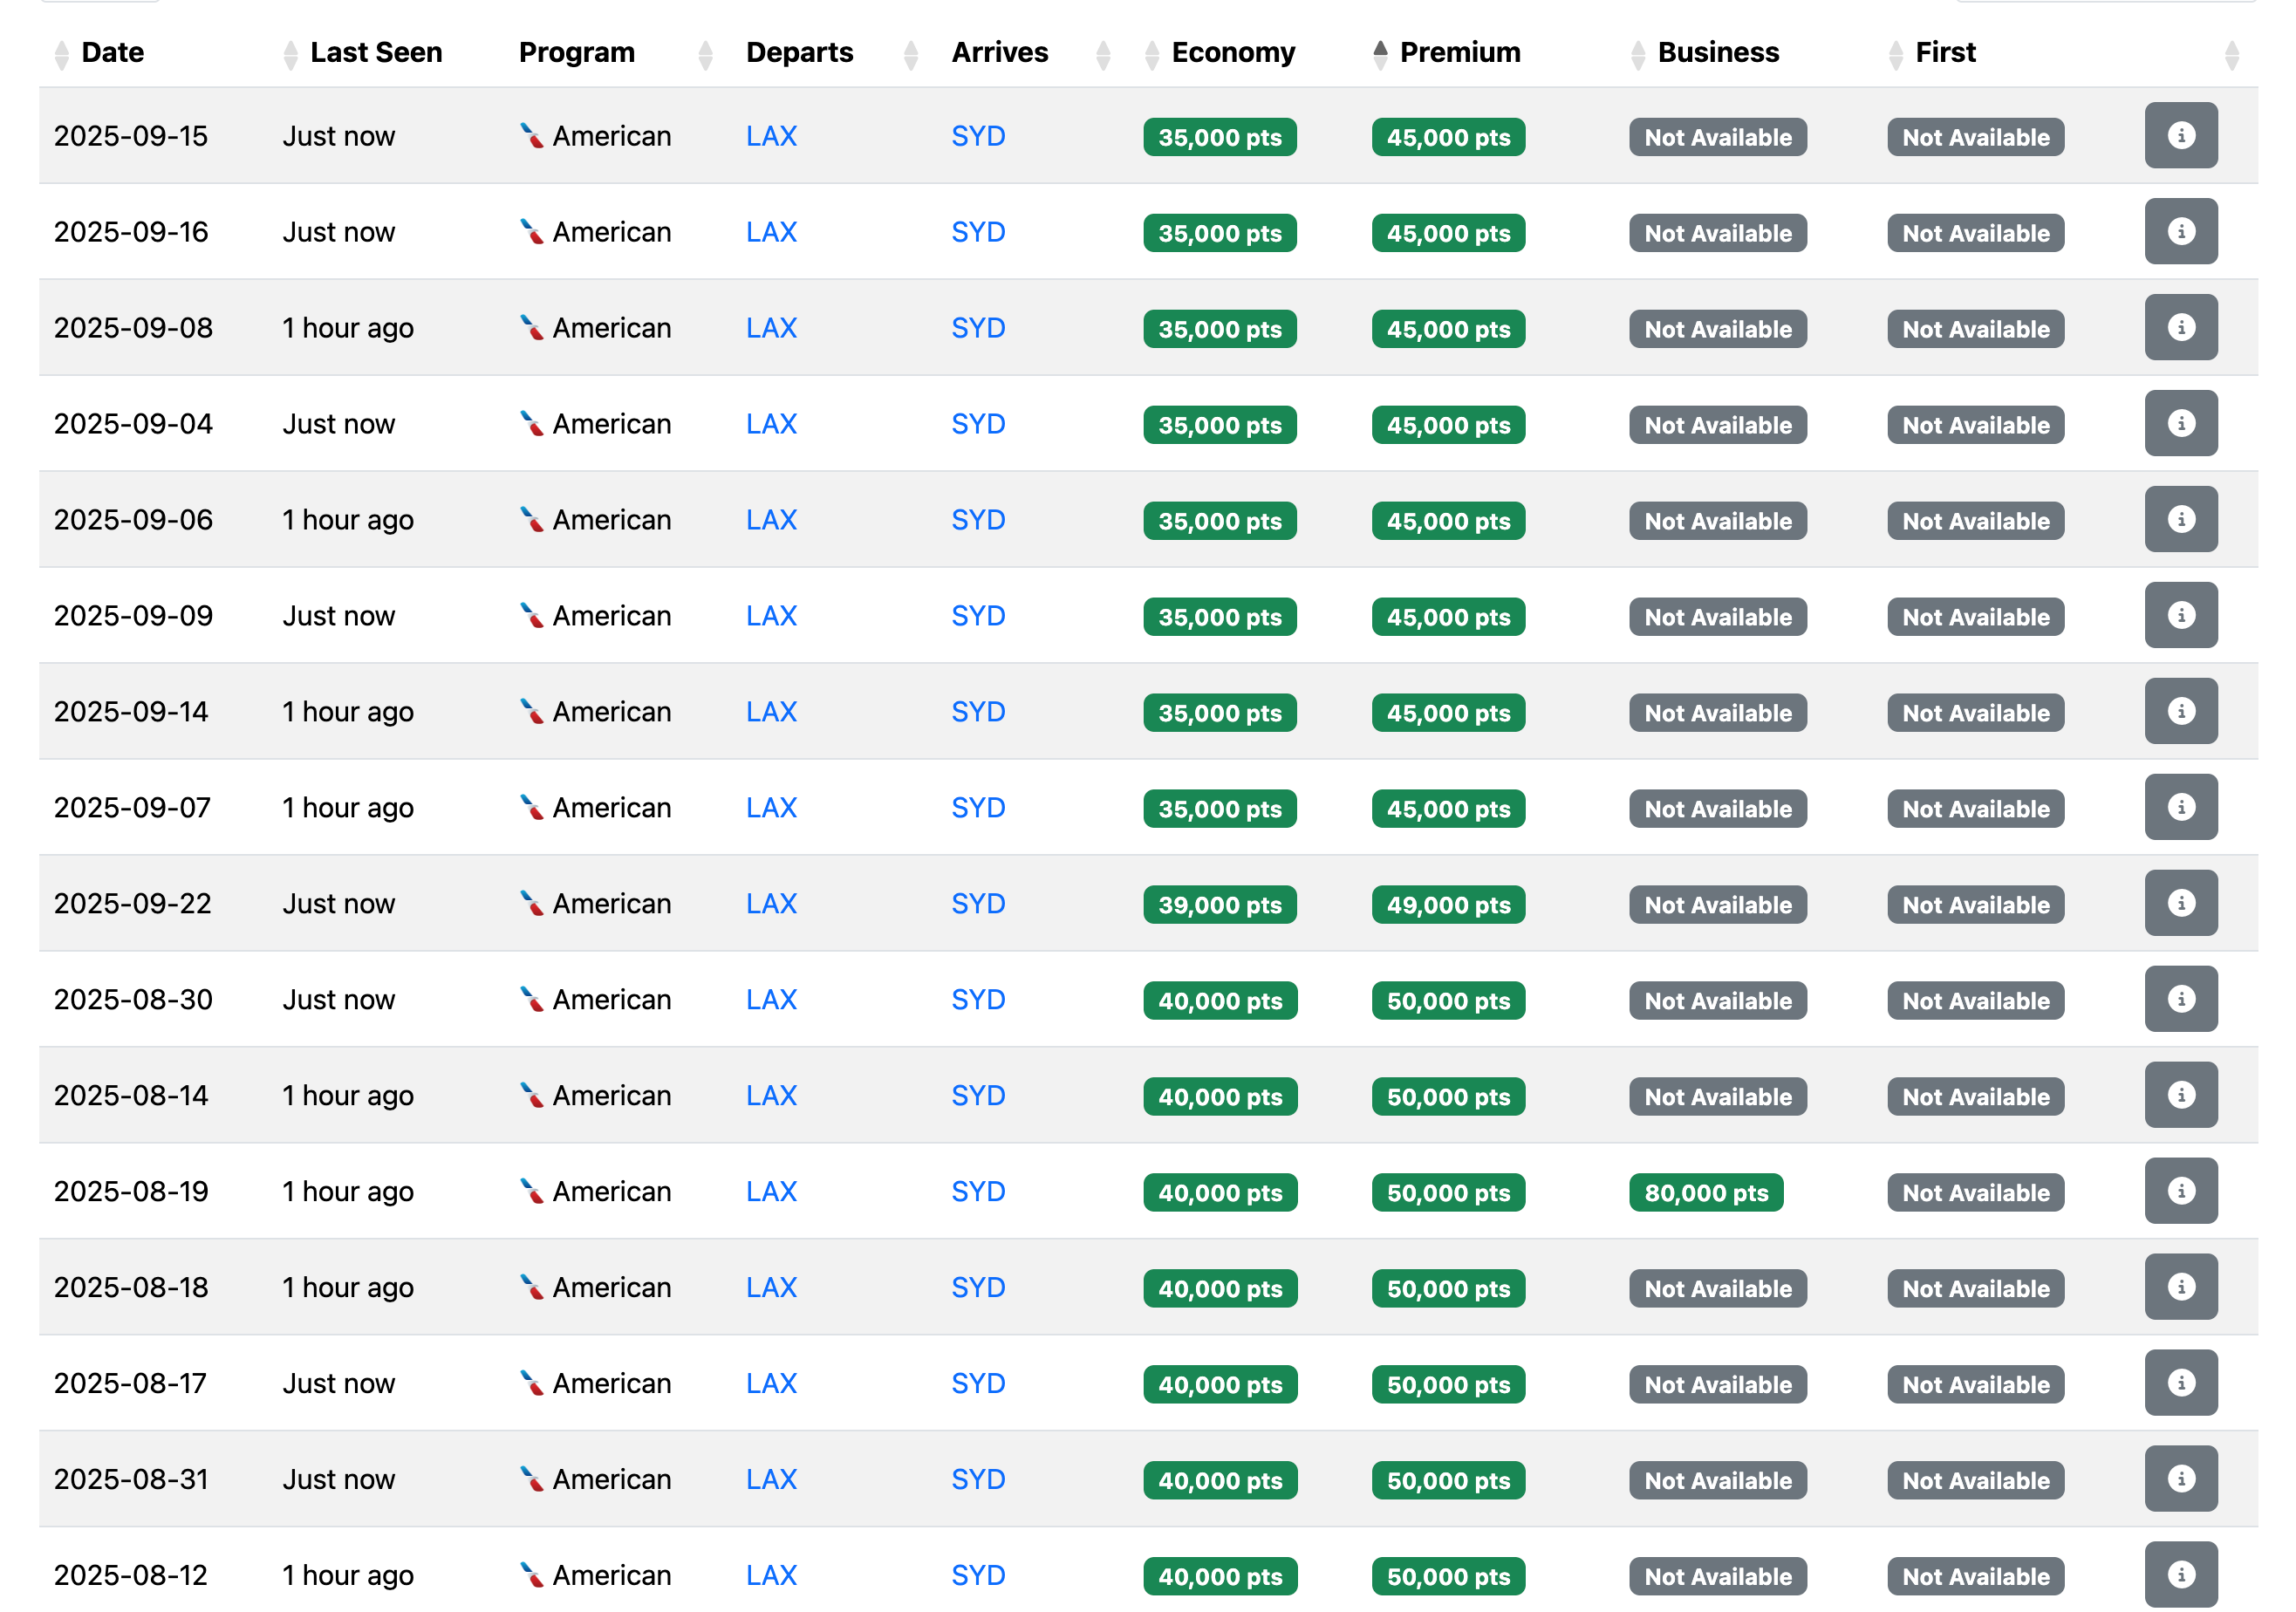Open details icon for 2025-08-19 flight
Image resolution: width=2296 pixels, height=1612 pixels.
point(2180,1191)
